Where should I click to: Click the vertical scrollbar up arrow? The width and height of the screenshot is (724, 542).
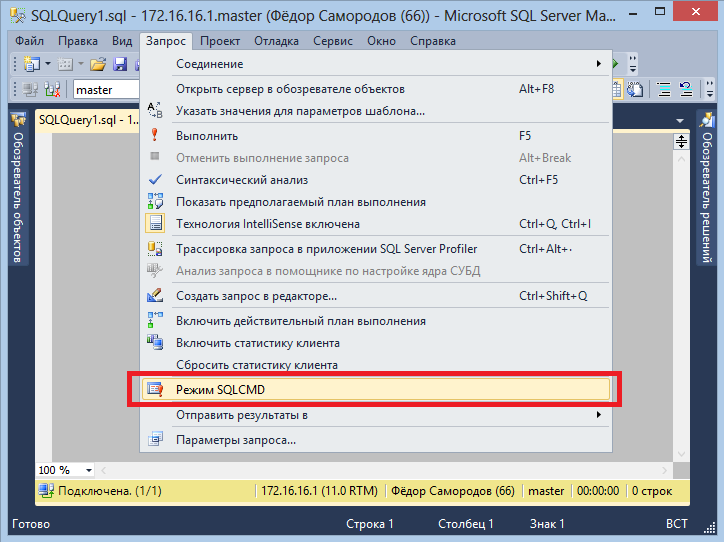682,159
